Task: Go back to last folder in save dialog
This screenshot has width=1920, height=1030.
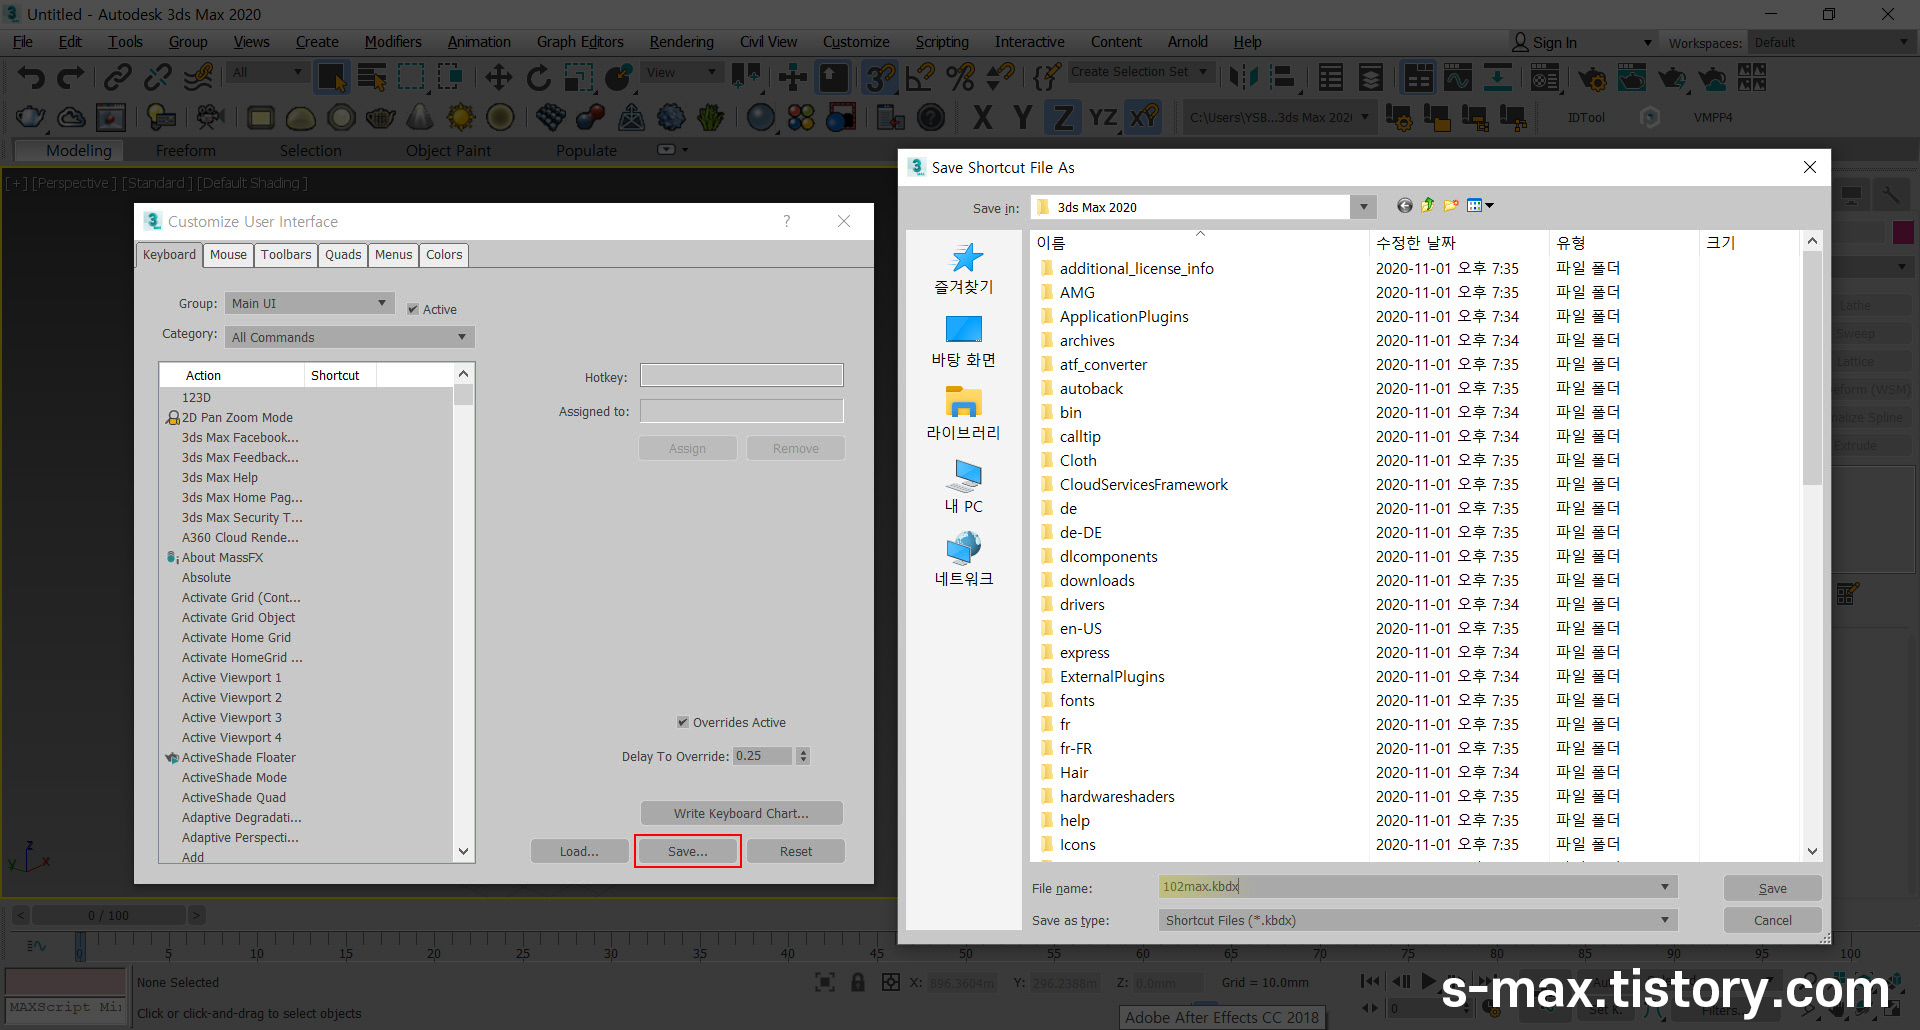Action: [x=1405, y=205]
